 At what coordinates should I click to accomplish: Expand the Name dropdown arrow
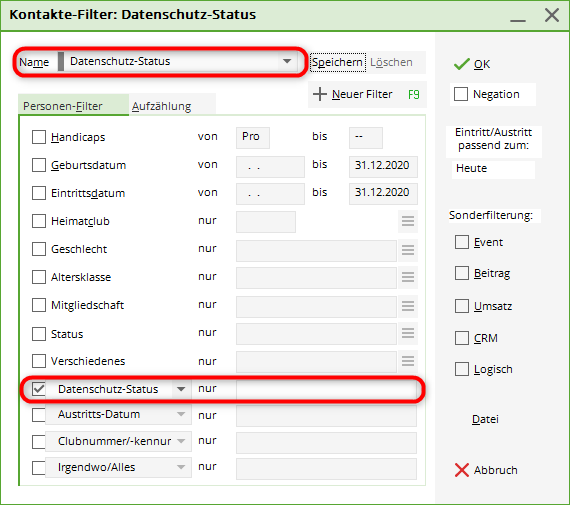tap(287, 61)
